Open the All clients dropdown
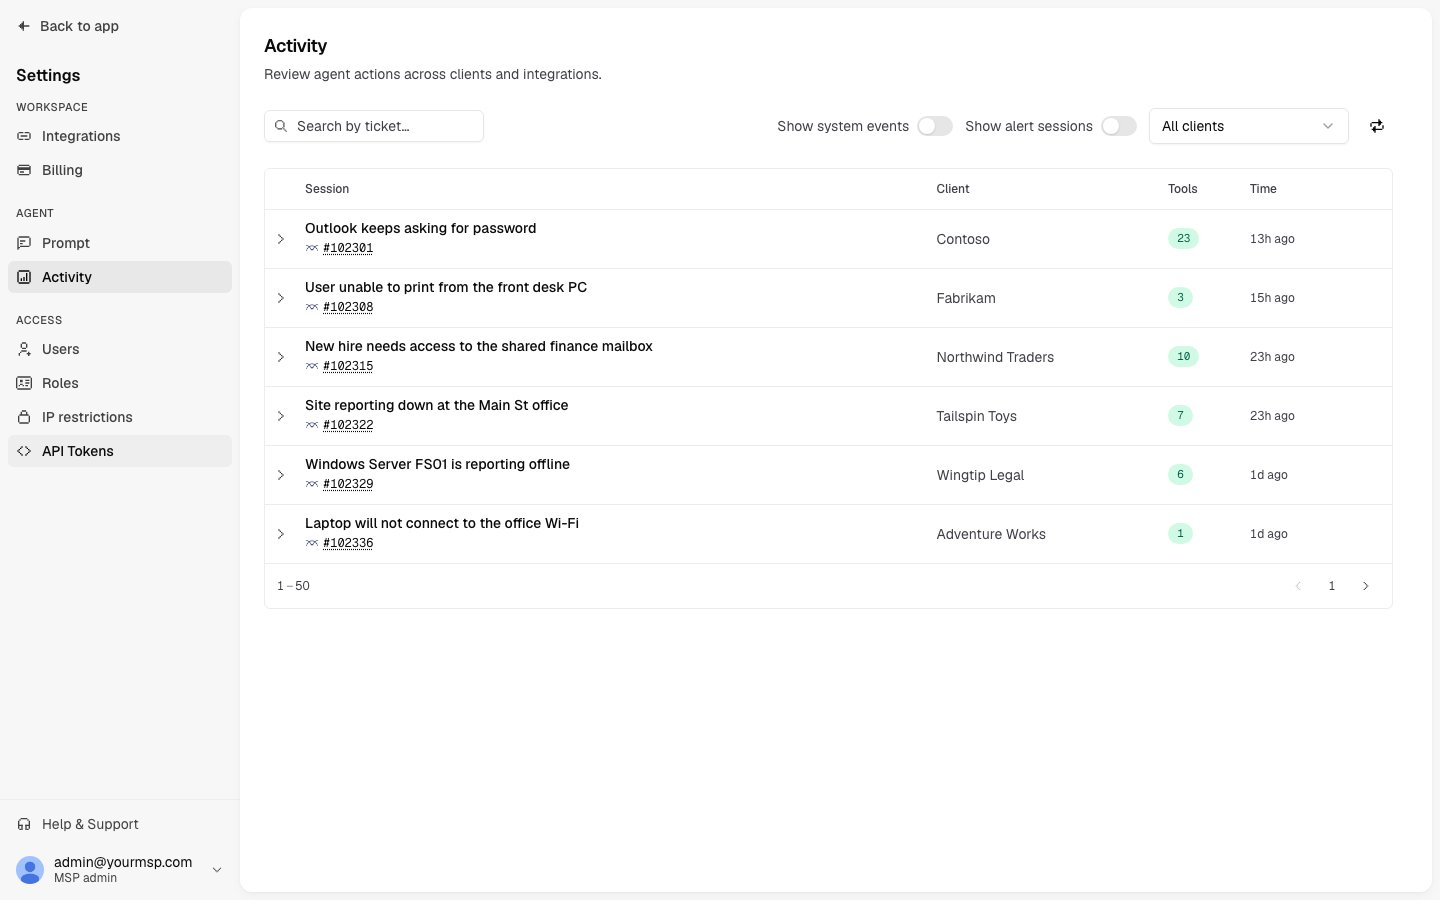1440x900 pixels. pos(1248,126)
